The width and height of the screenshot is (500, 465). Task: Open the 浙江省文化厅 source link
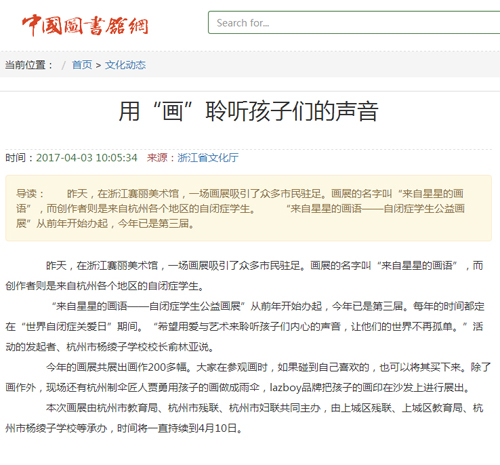point(208,157)
